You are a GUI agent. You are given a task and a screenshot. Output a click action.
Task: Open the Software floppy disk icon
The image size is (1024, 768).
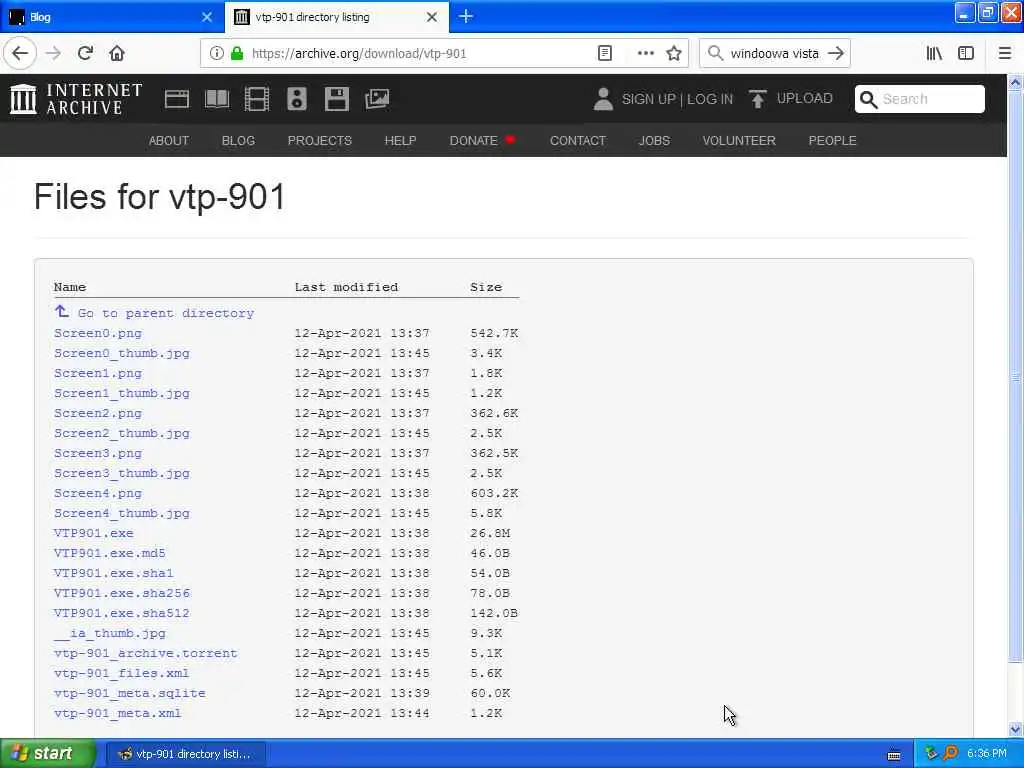pyautogui.click(x=336, y=99)
